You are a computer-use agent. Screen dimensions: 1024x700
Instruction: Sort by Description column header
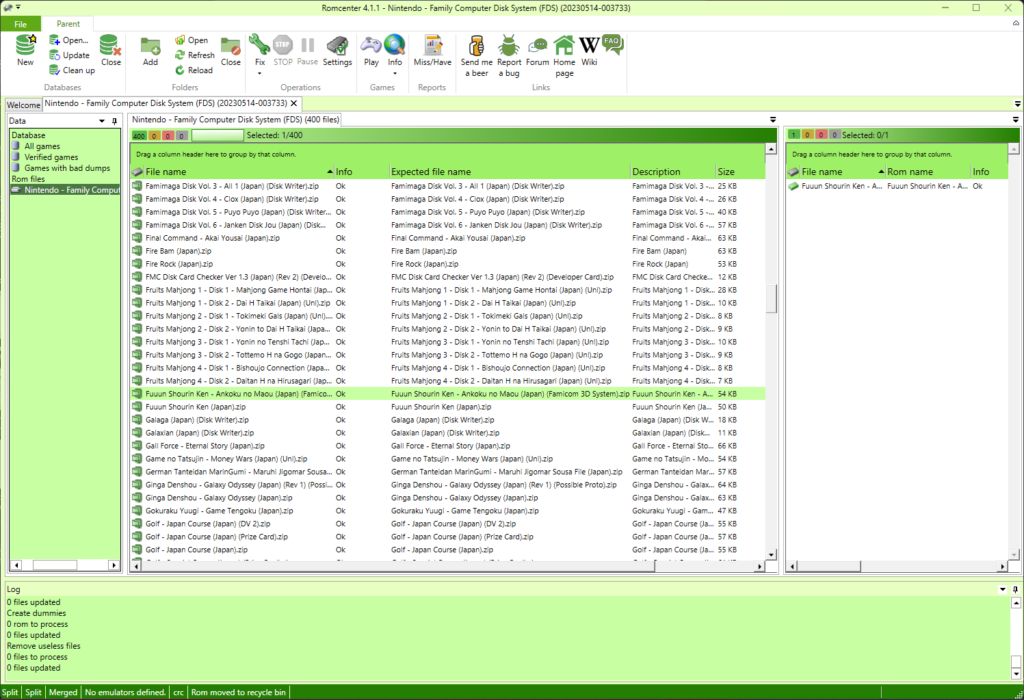(673, 172)
